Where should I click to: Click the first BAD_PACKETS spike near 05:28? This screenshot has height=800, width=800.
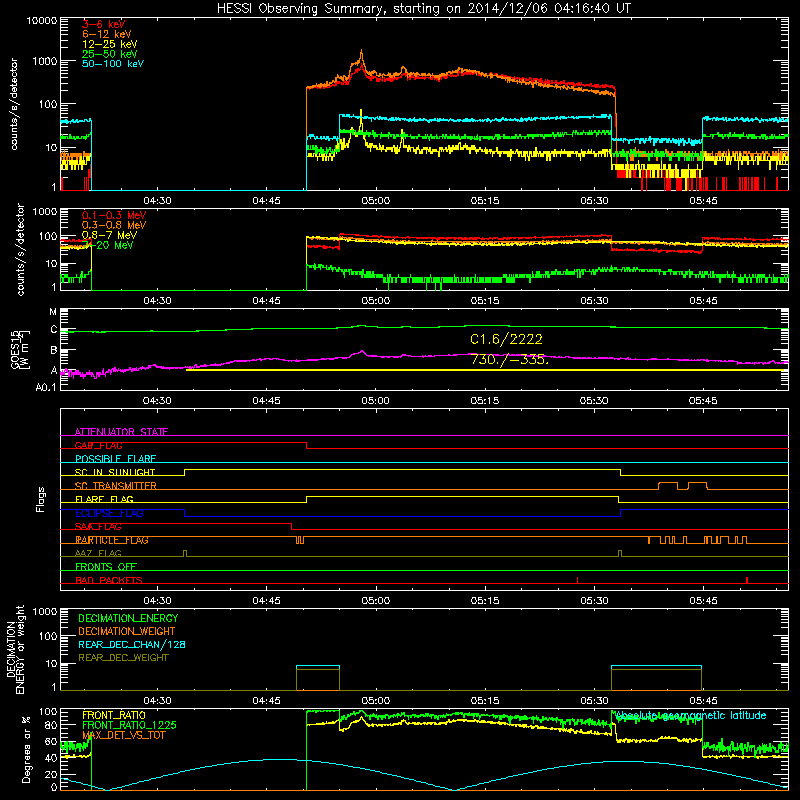tap(577, 580)
